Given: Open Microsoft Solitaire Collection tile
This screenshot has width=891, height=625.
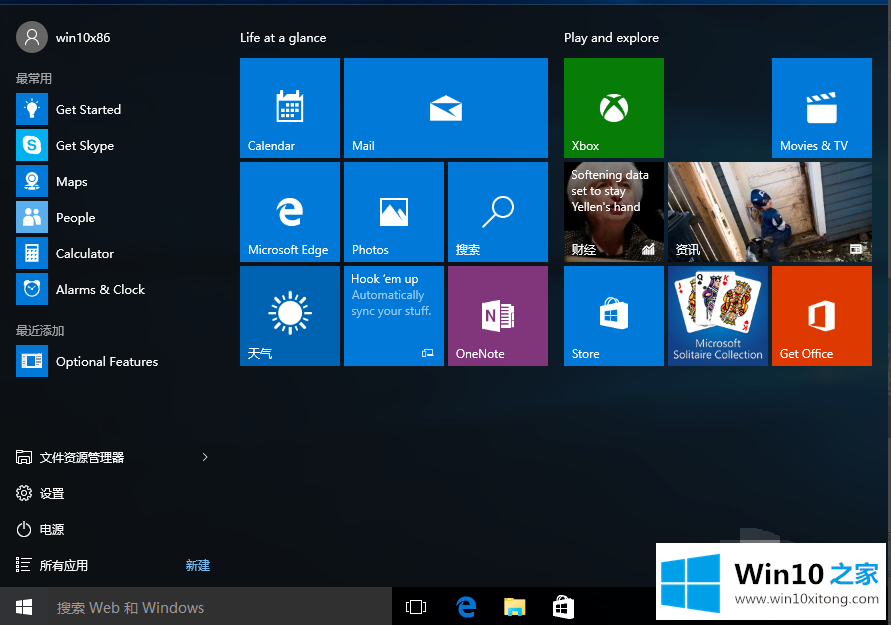Looking at the screenshot, I should (717, 316).
